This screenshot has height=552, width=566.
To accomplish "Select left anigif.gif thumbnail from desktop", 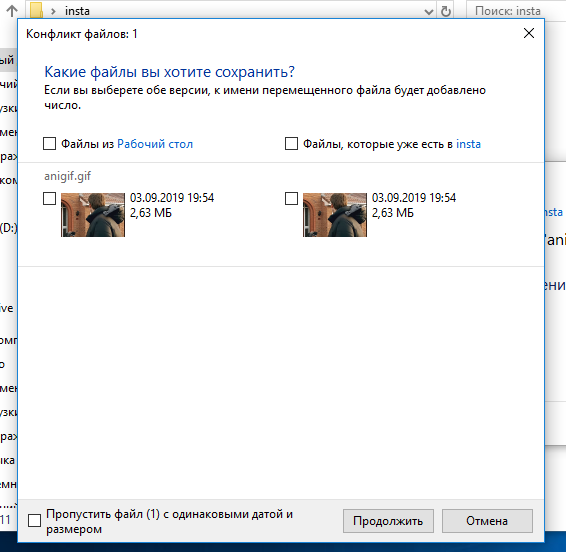I will 93,215.
